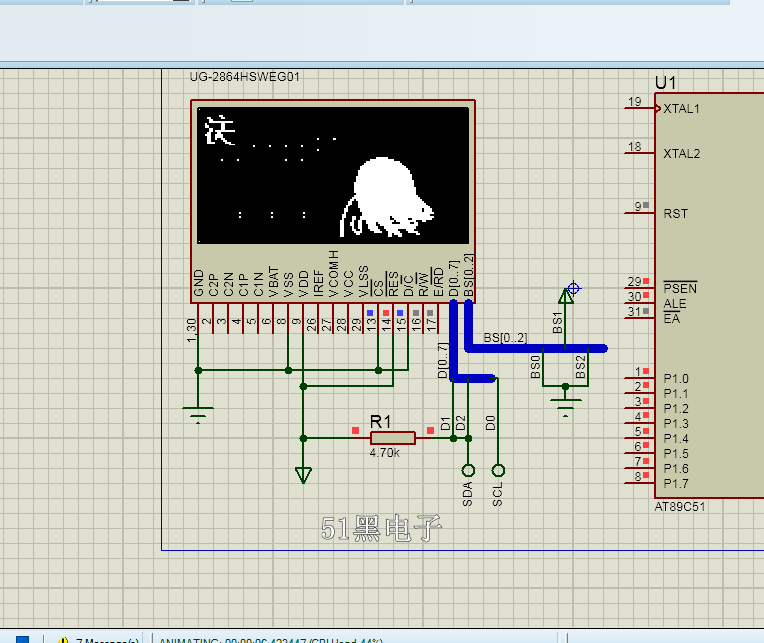Image resolution: width=764 pixels, height=643 pixels.
Task: Click the RES pin label on the OLED
Action: pyautogui.click(x=393, y=284)
